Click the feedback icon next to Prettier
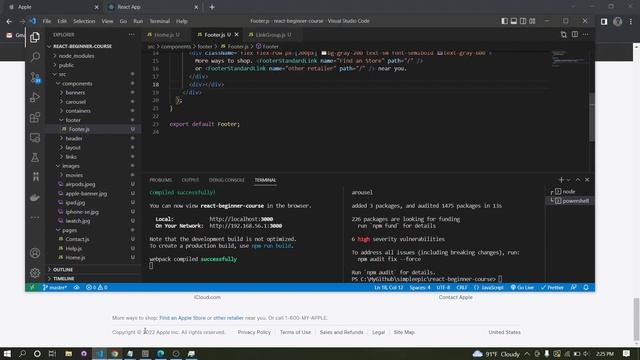Viewport: 640px width, 360px height. pos(573,287)
